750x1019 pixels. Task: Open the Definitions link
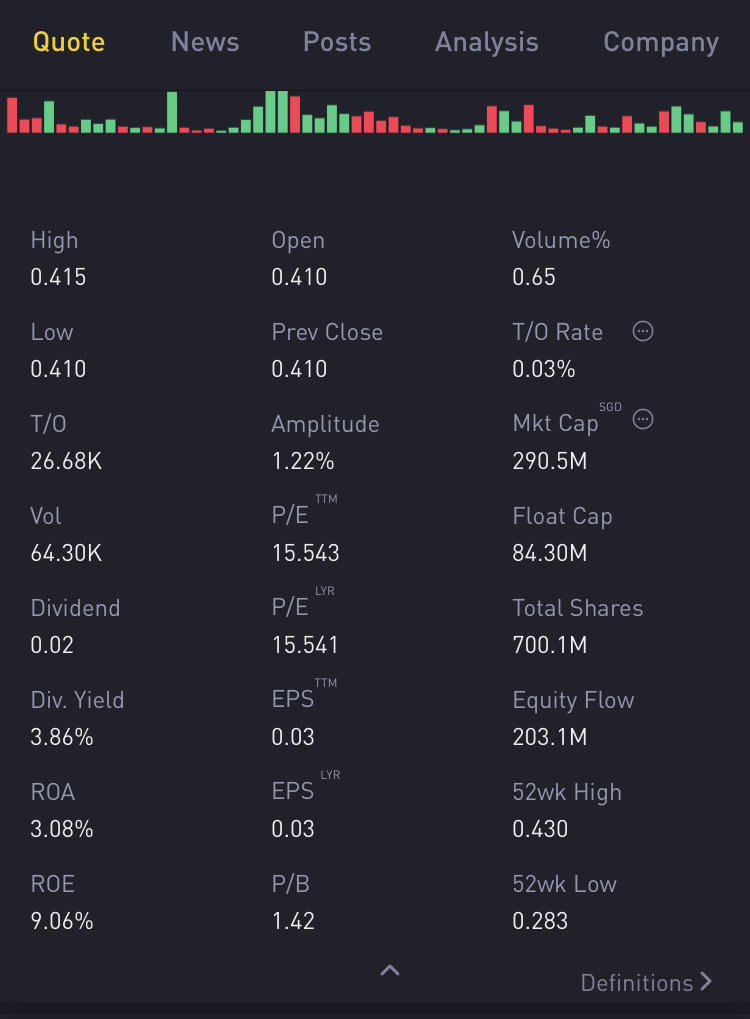click(637, 982)
